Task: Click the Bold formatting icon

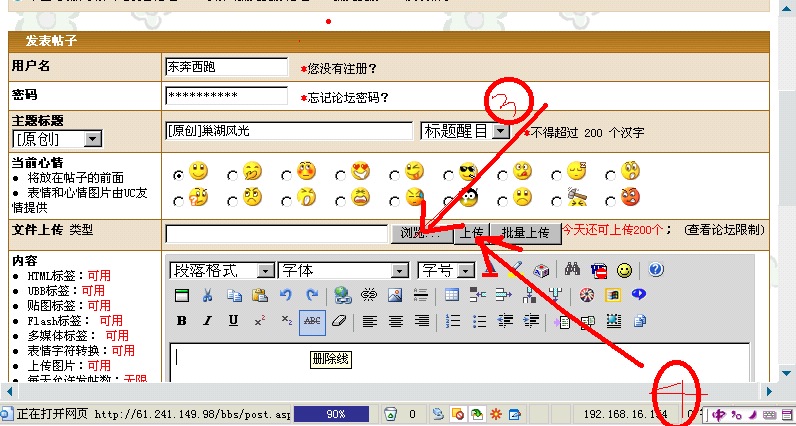Action: click(181, 321)
